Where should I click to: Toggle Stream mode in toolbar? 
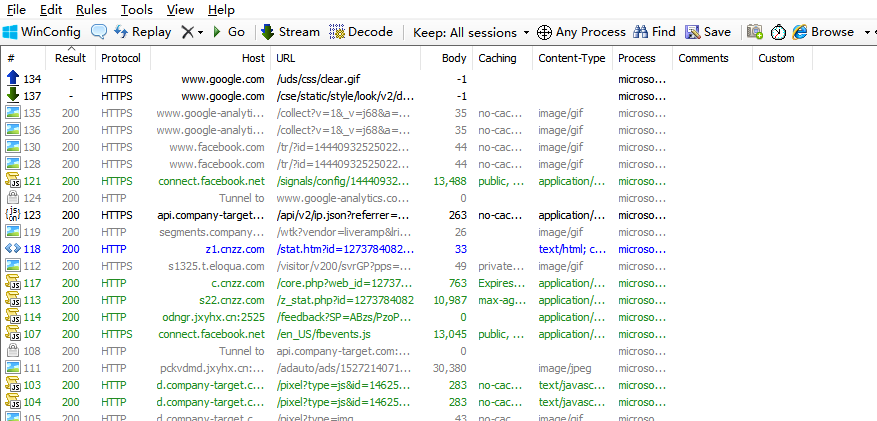290,32
